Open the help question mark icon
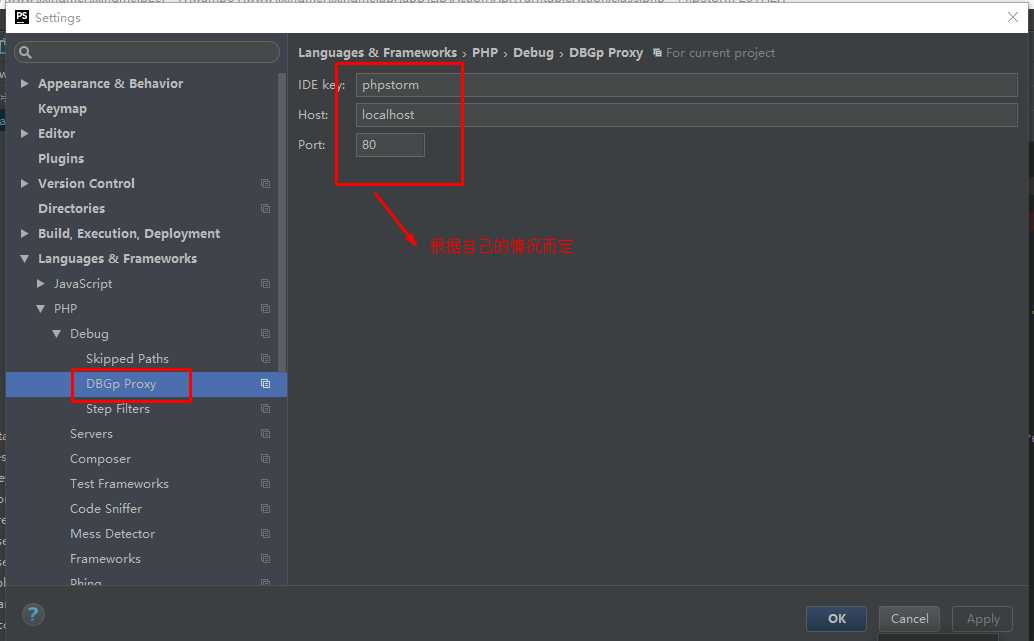Image resolution: width=1034 pixels, height=641 pixels. [x=33, y=615]
